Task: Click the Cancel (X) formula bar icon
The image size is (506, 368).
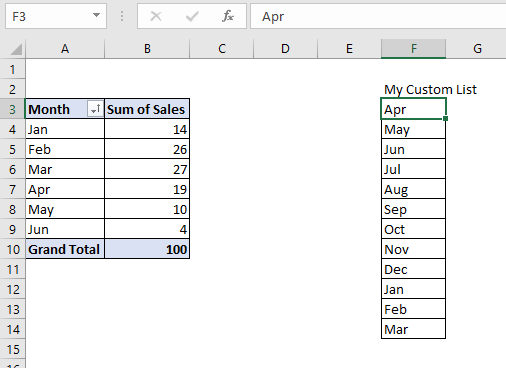Action: point(156,16)
